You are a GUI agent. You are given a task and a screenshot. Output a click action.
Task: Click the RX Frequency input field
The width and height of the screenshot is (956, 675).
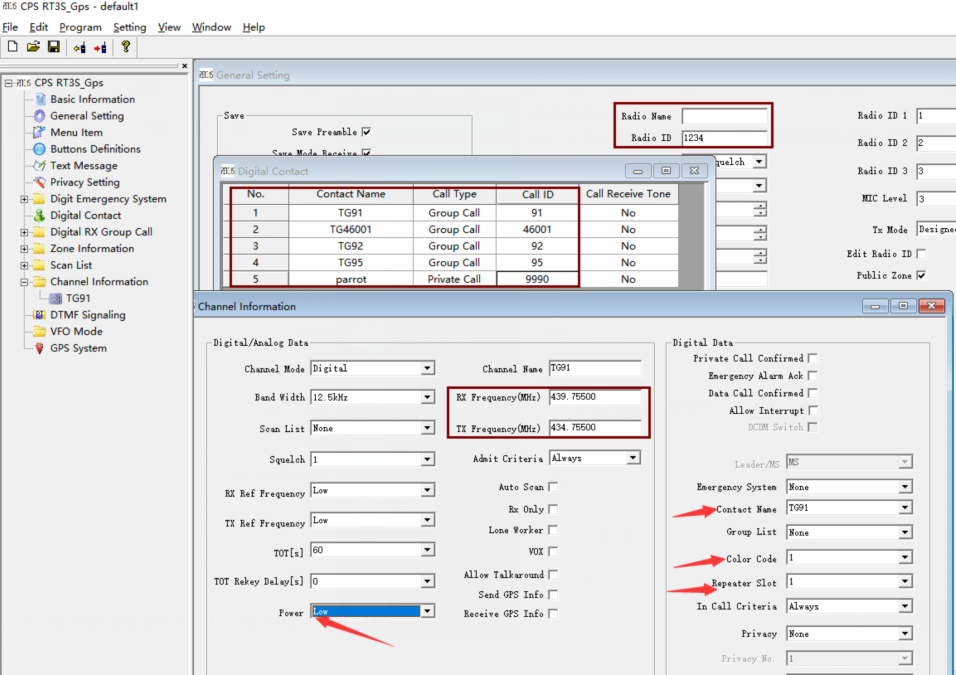point(594,397)
